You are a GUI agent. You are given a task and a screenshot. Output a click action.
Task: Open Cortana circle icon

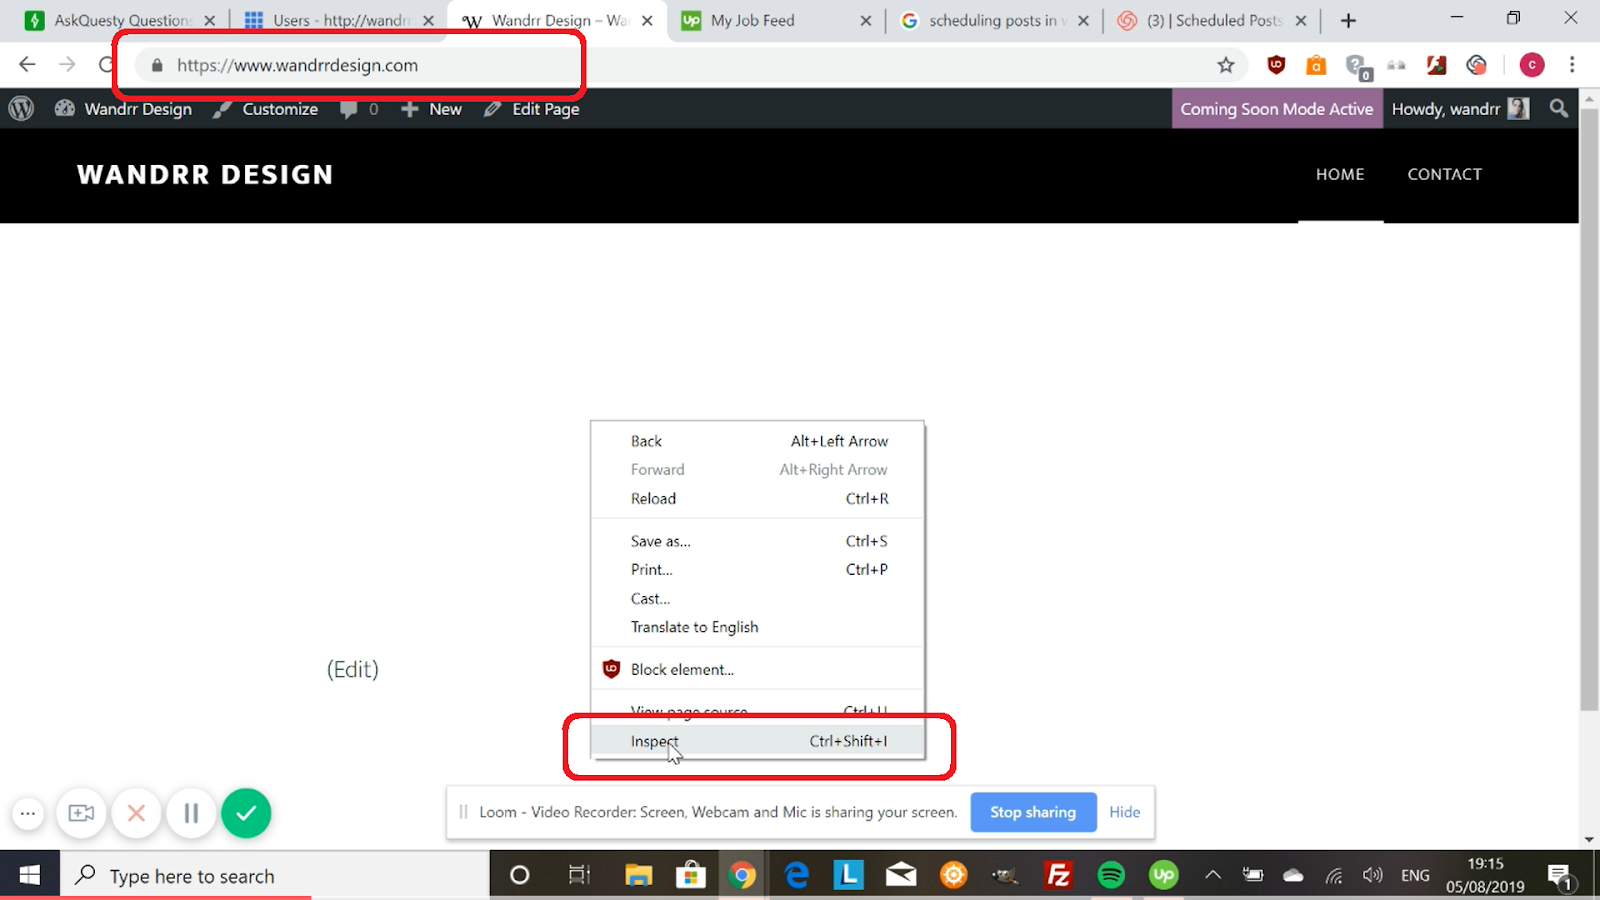click(x=519, y=876)
